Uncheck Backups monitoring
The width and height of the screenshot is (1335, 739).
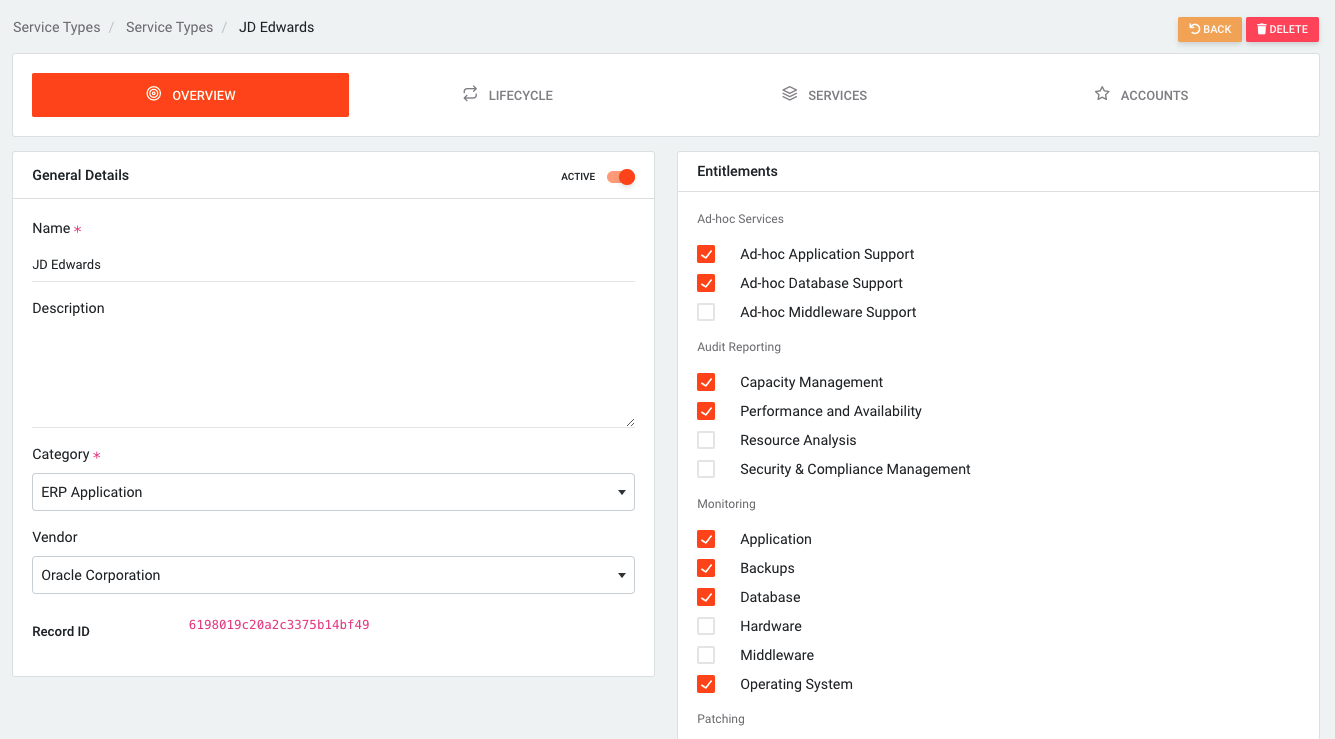pyautogui.click(x=706, y=568)
